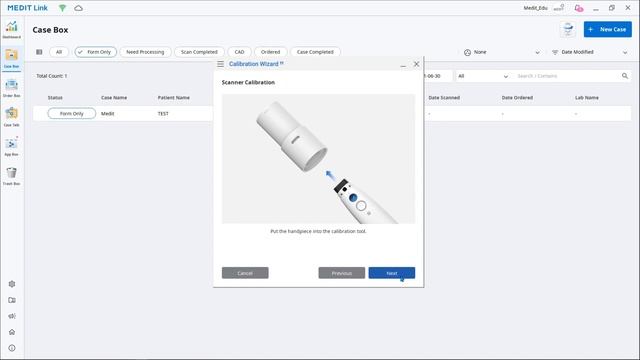Click the Next button in wizard

pos(391,273)
